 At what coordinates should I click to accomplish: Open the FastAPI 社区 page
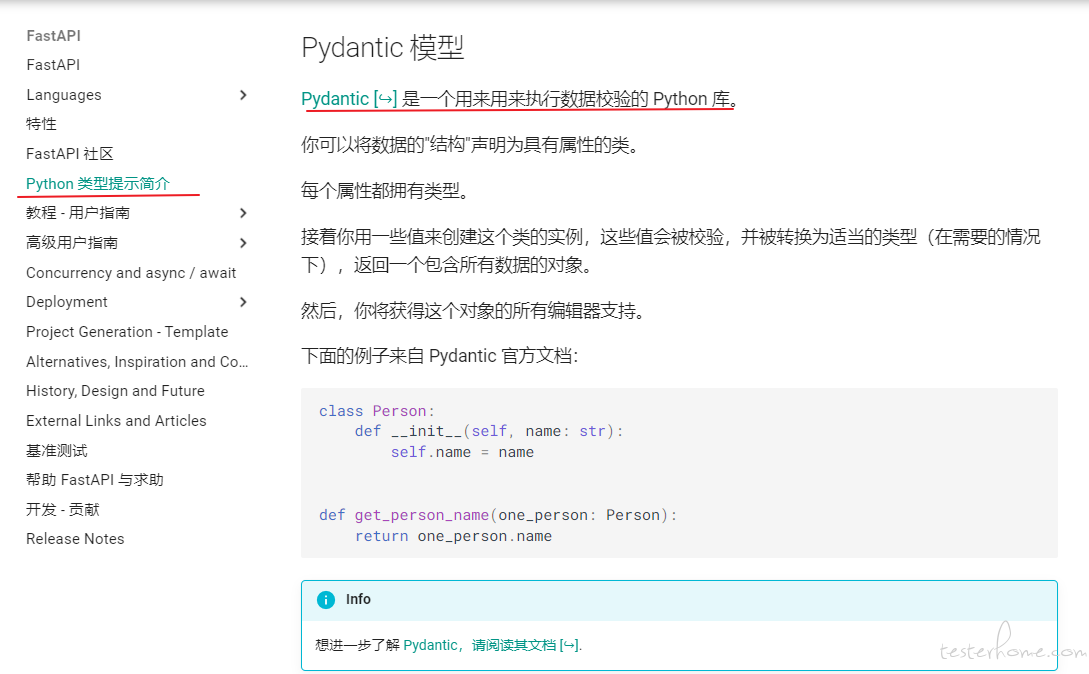(x=69, y=154)
